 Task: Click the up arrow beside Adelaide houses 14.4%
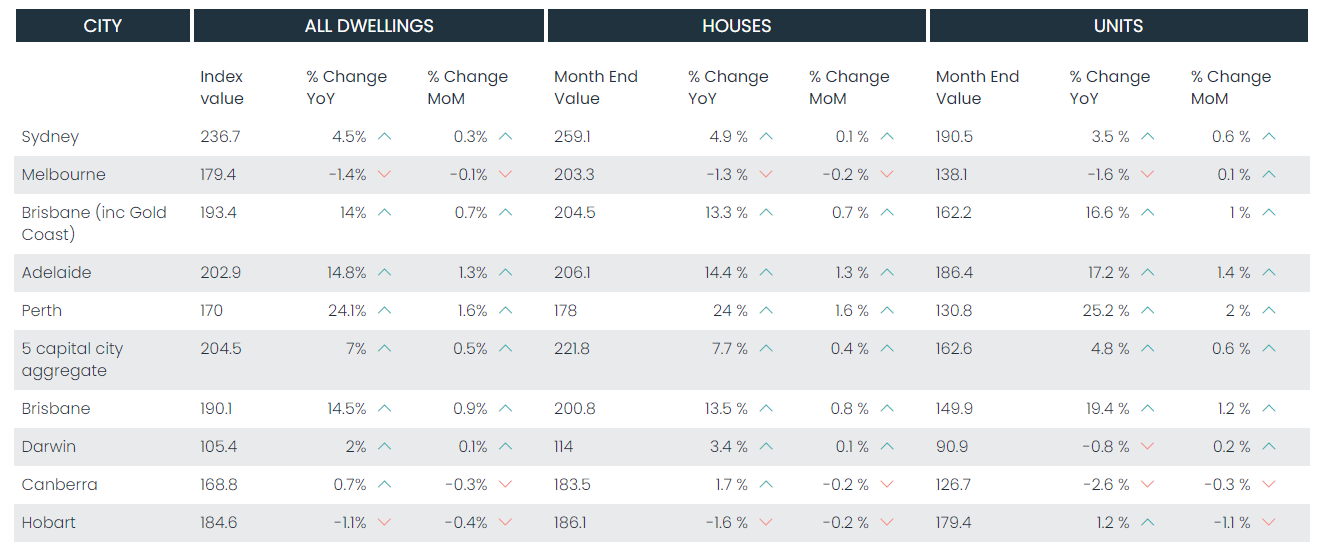click(x=766, y=273)
